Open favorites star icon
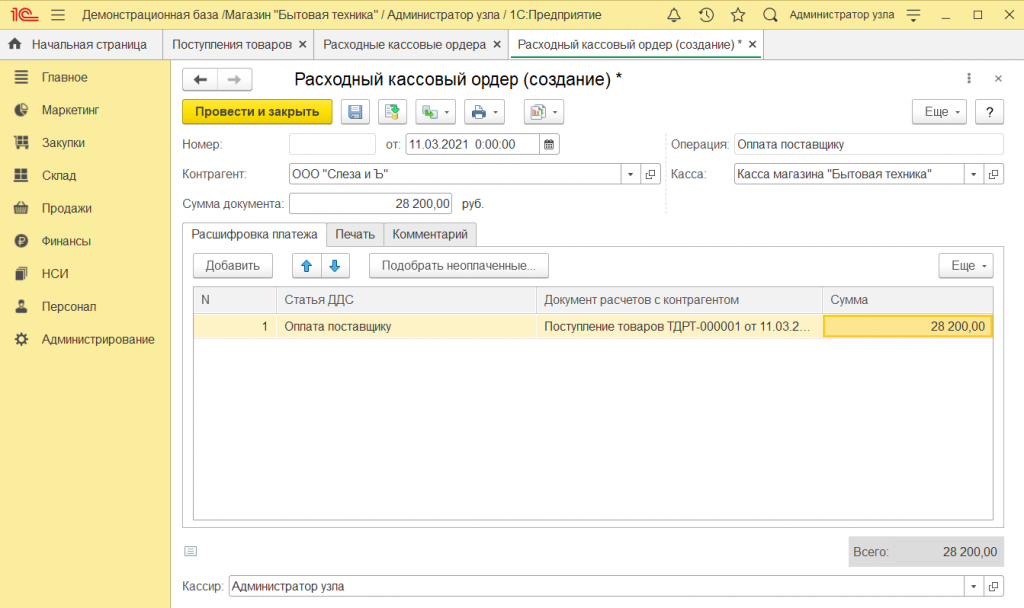The width and height of the screenshot is (1024, 608). click(x=738, y=15)
